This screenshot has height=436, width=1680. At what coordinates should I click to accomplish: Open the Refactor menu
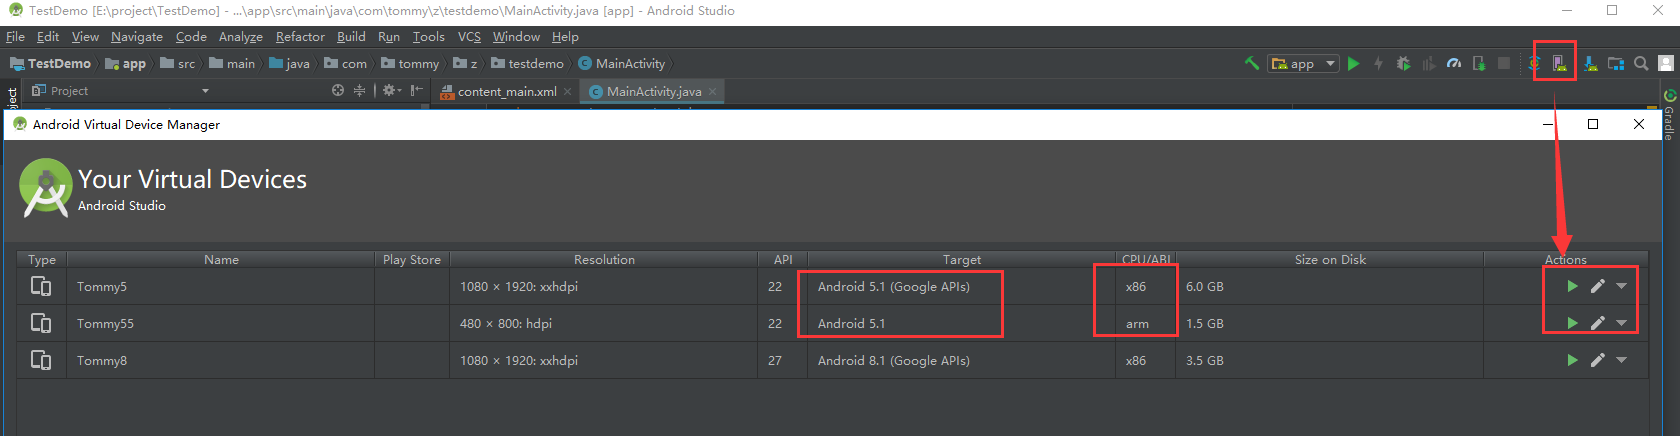pos(300,37)
